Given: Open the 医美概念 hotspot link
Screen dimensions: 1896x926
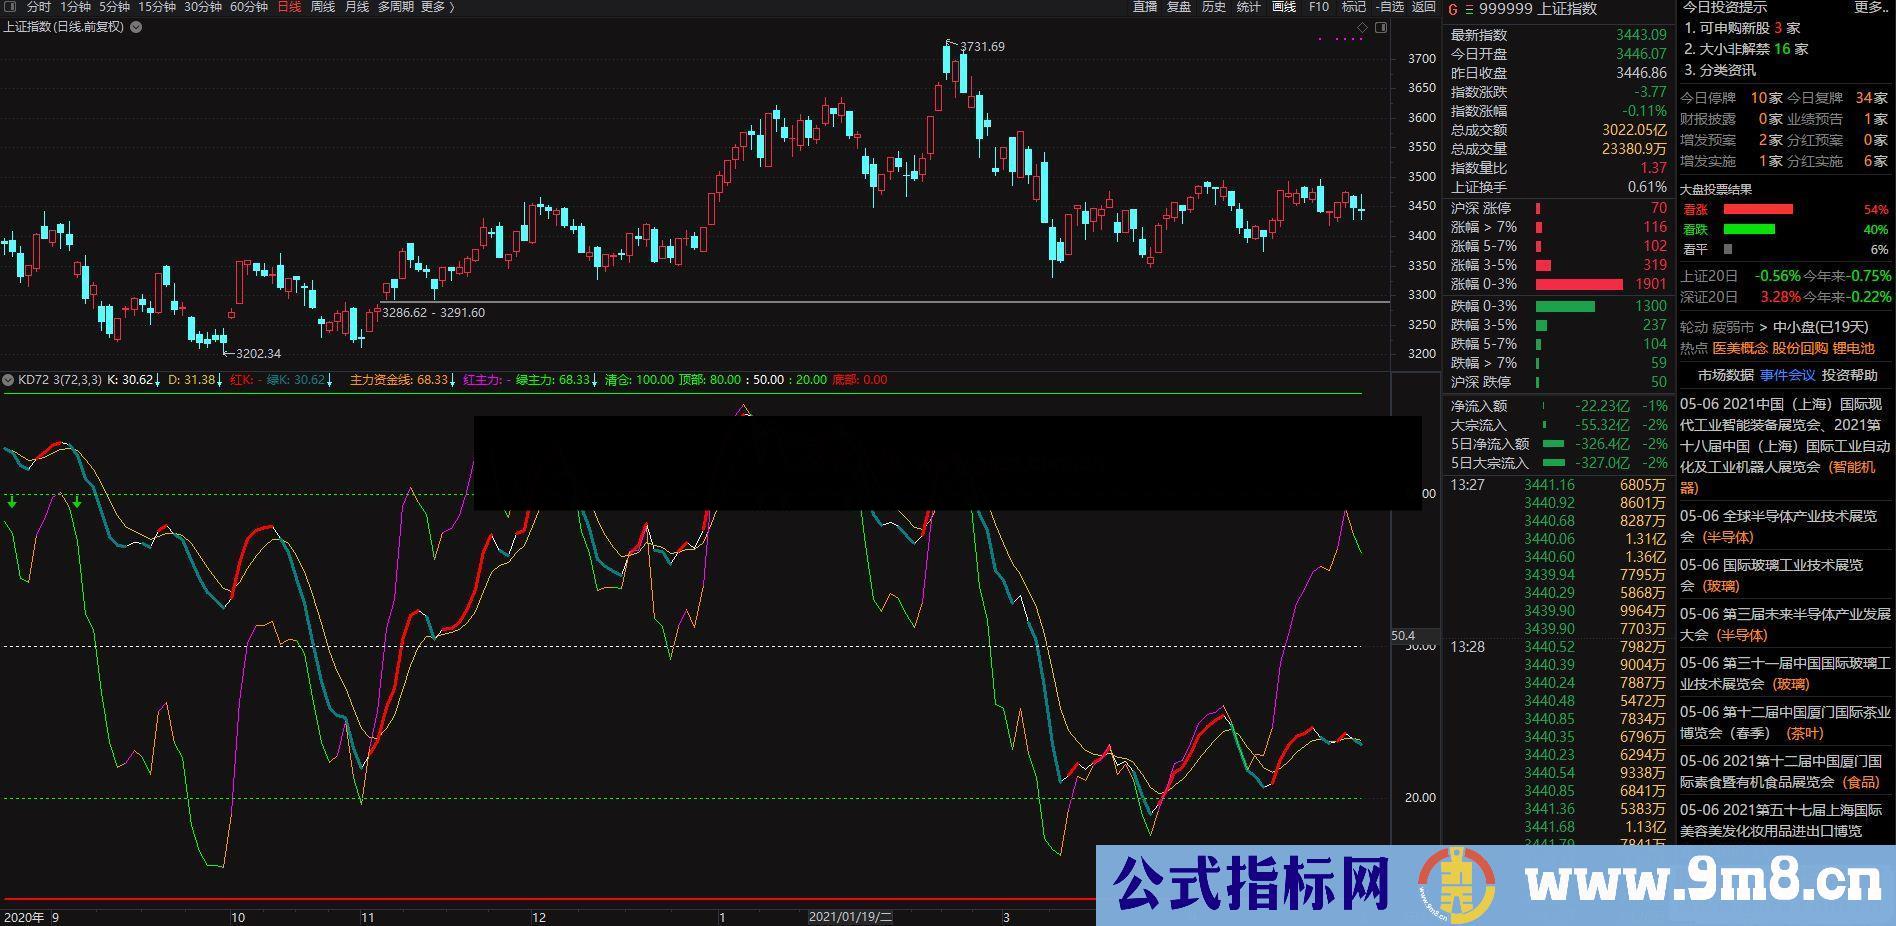Looking at the screenshot, I should point(1738,348).
